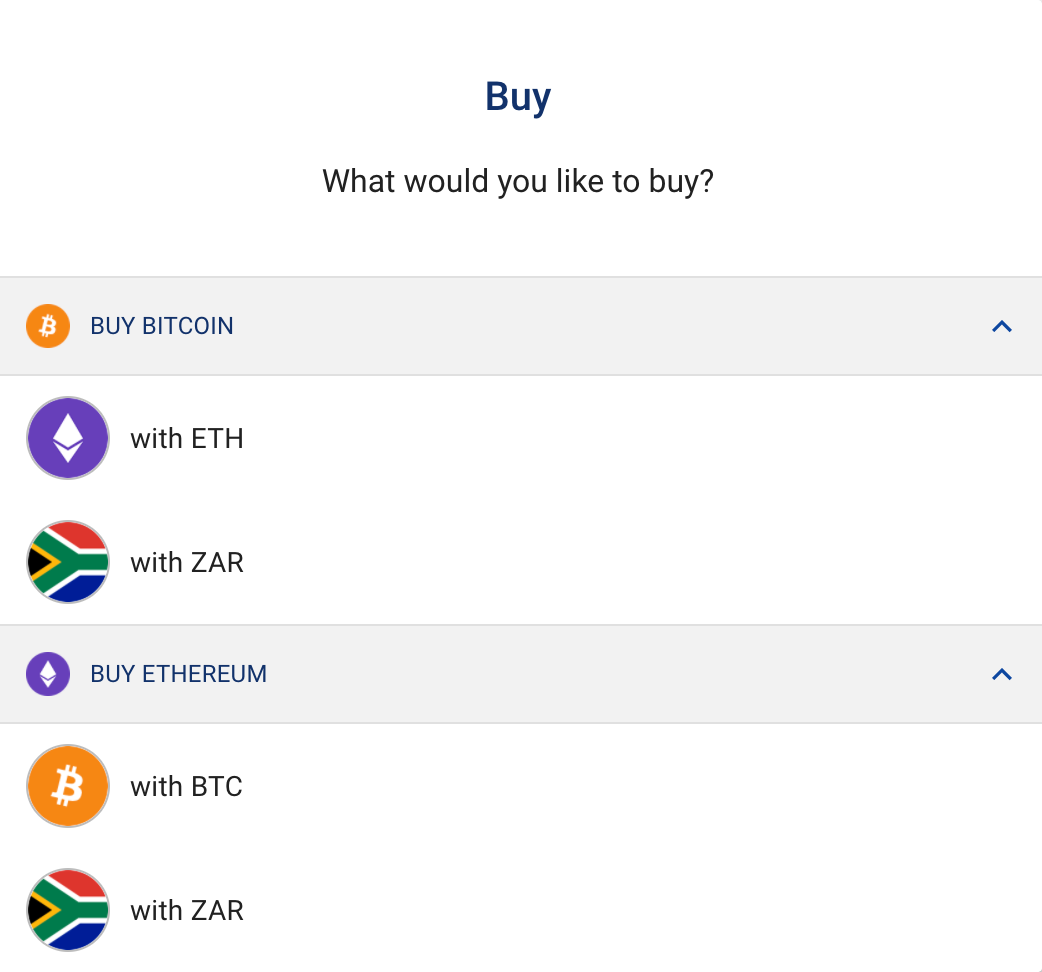Click the BUY ETHEREUM section title
This screenshot has height=972, width=1042.
coord(179,674)
